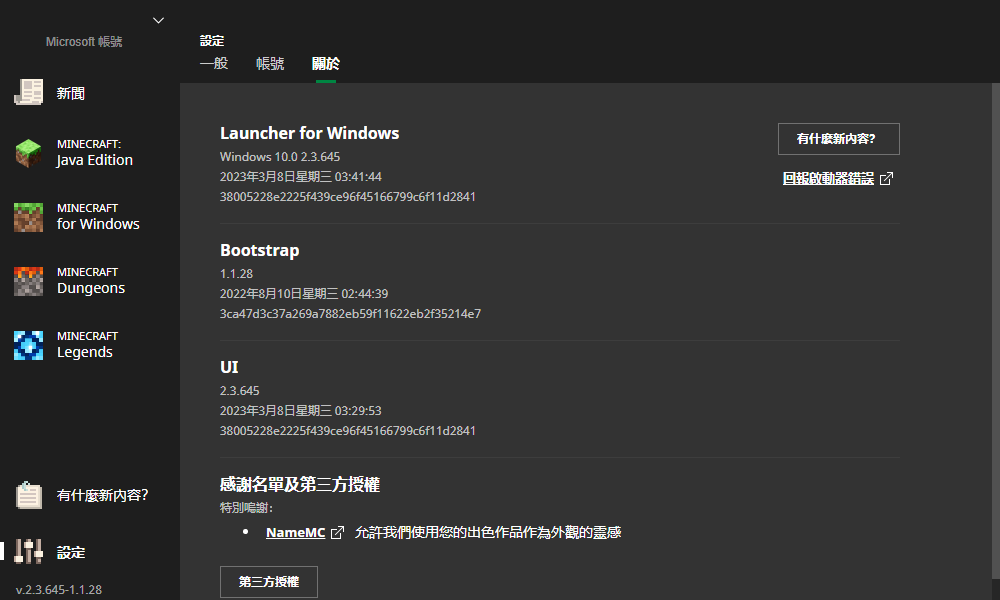Select Minecraft for Windows dirt block icon

tap(29, 217)
